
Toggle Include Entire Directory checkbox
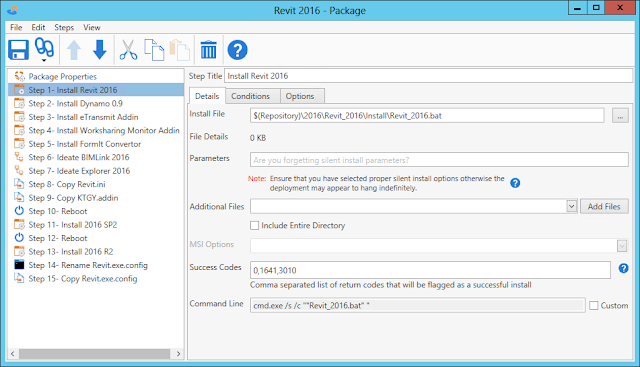254,225
